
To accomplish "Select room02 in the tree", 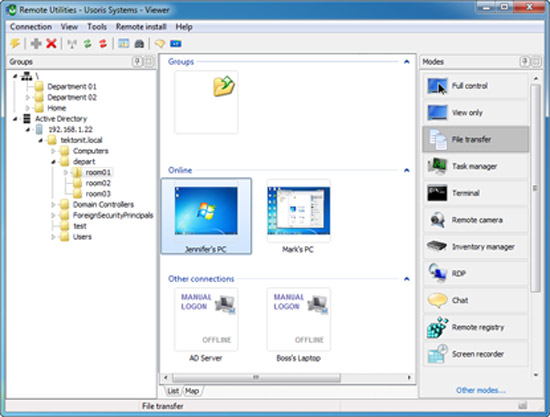I will pyautogui.click(x=98, y=183).
